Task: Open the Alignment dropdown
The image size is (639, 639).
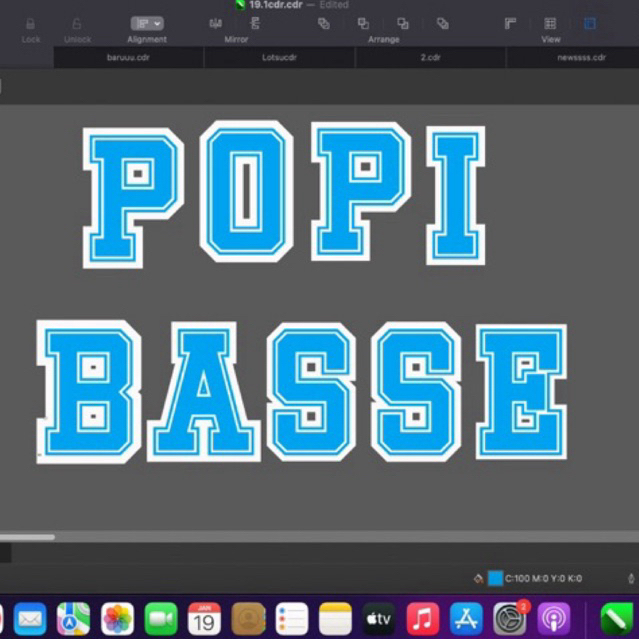Action: pos(147,23)
